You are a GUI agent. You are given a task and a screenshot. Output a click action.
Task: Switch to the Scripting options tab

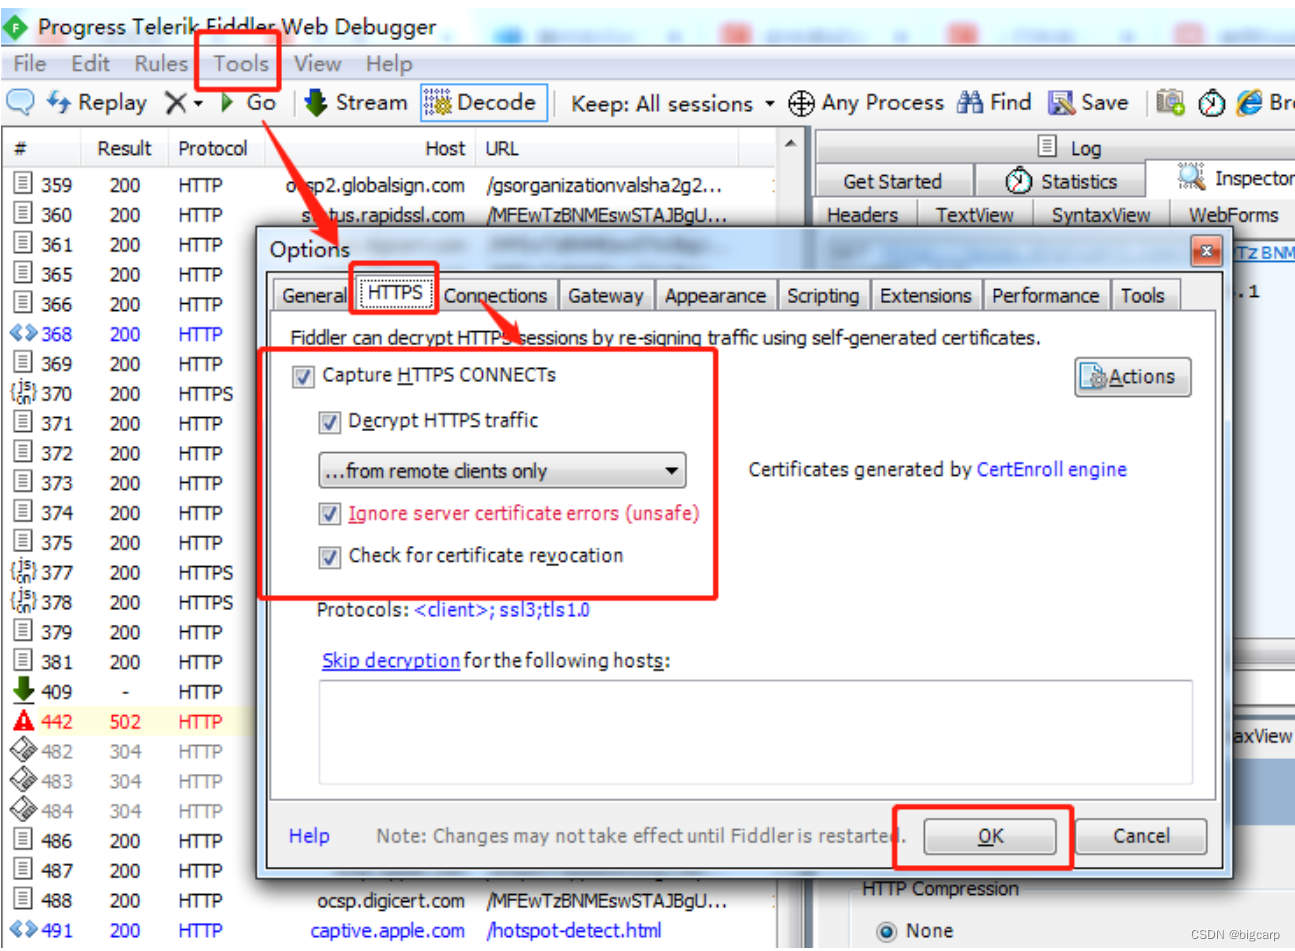(823, 296)
